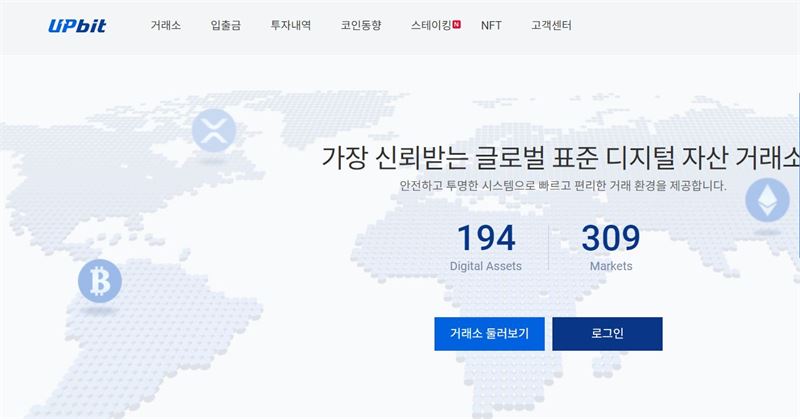Open the NFT menu item
This screenshot has height=419, width=800.
coord(491,26)
